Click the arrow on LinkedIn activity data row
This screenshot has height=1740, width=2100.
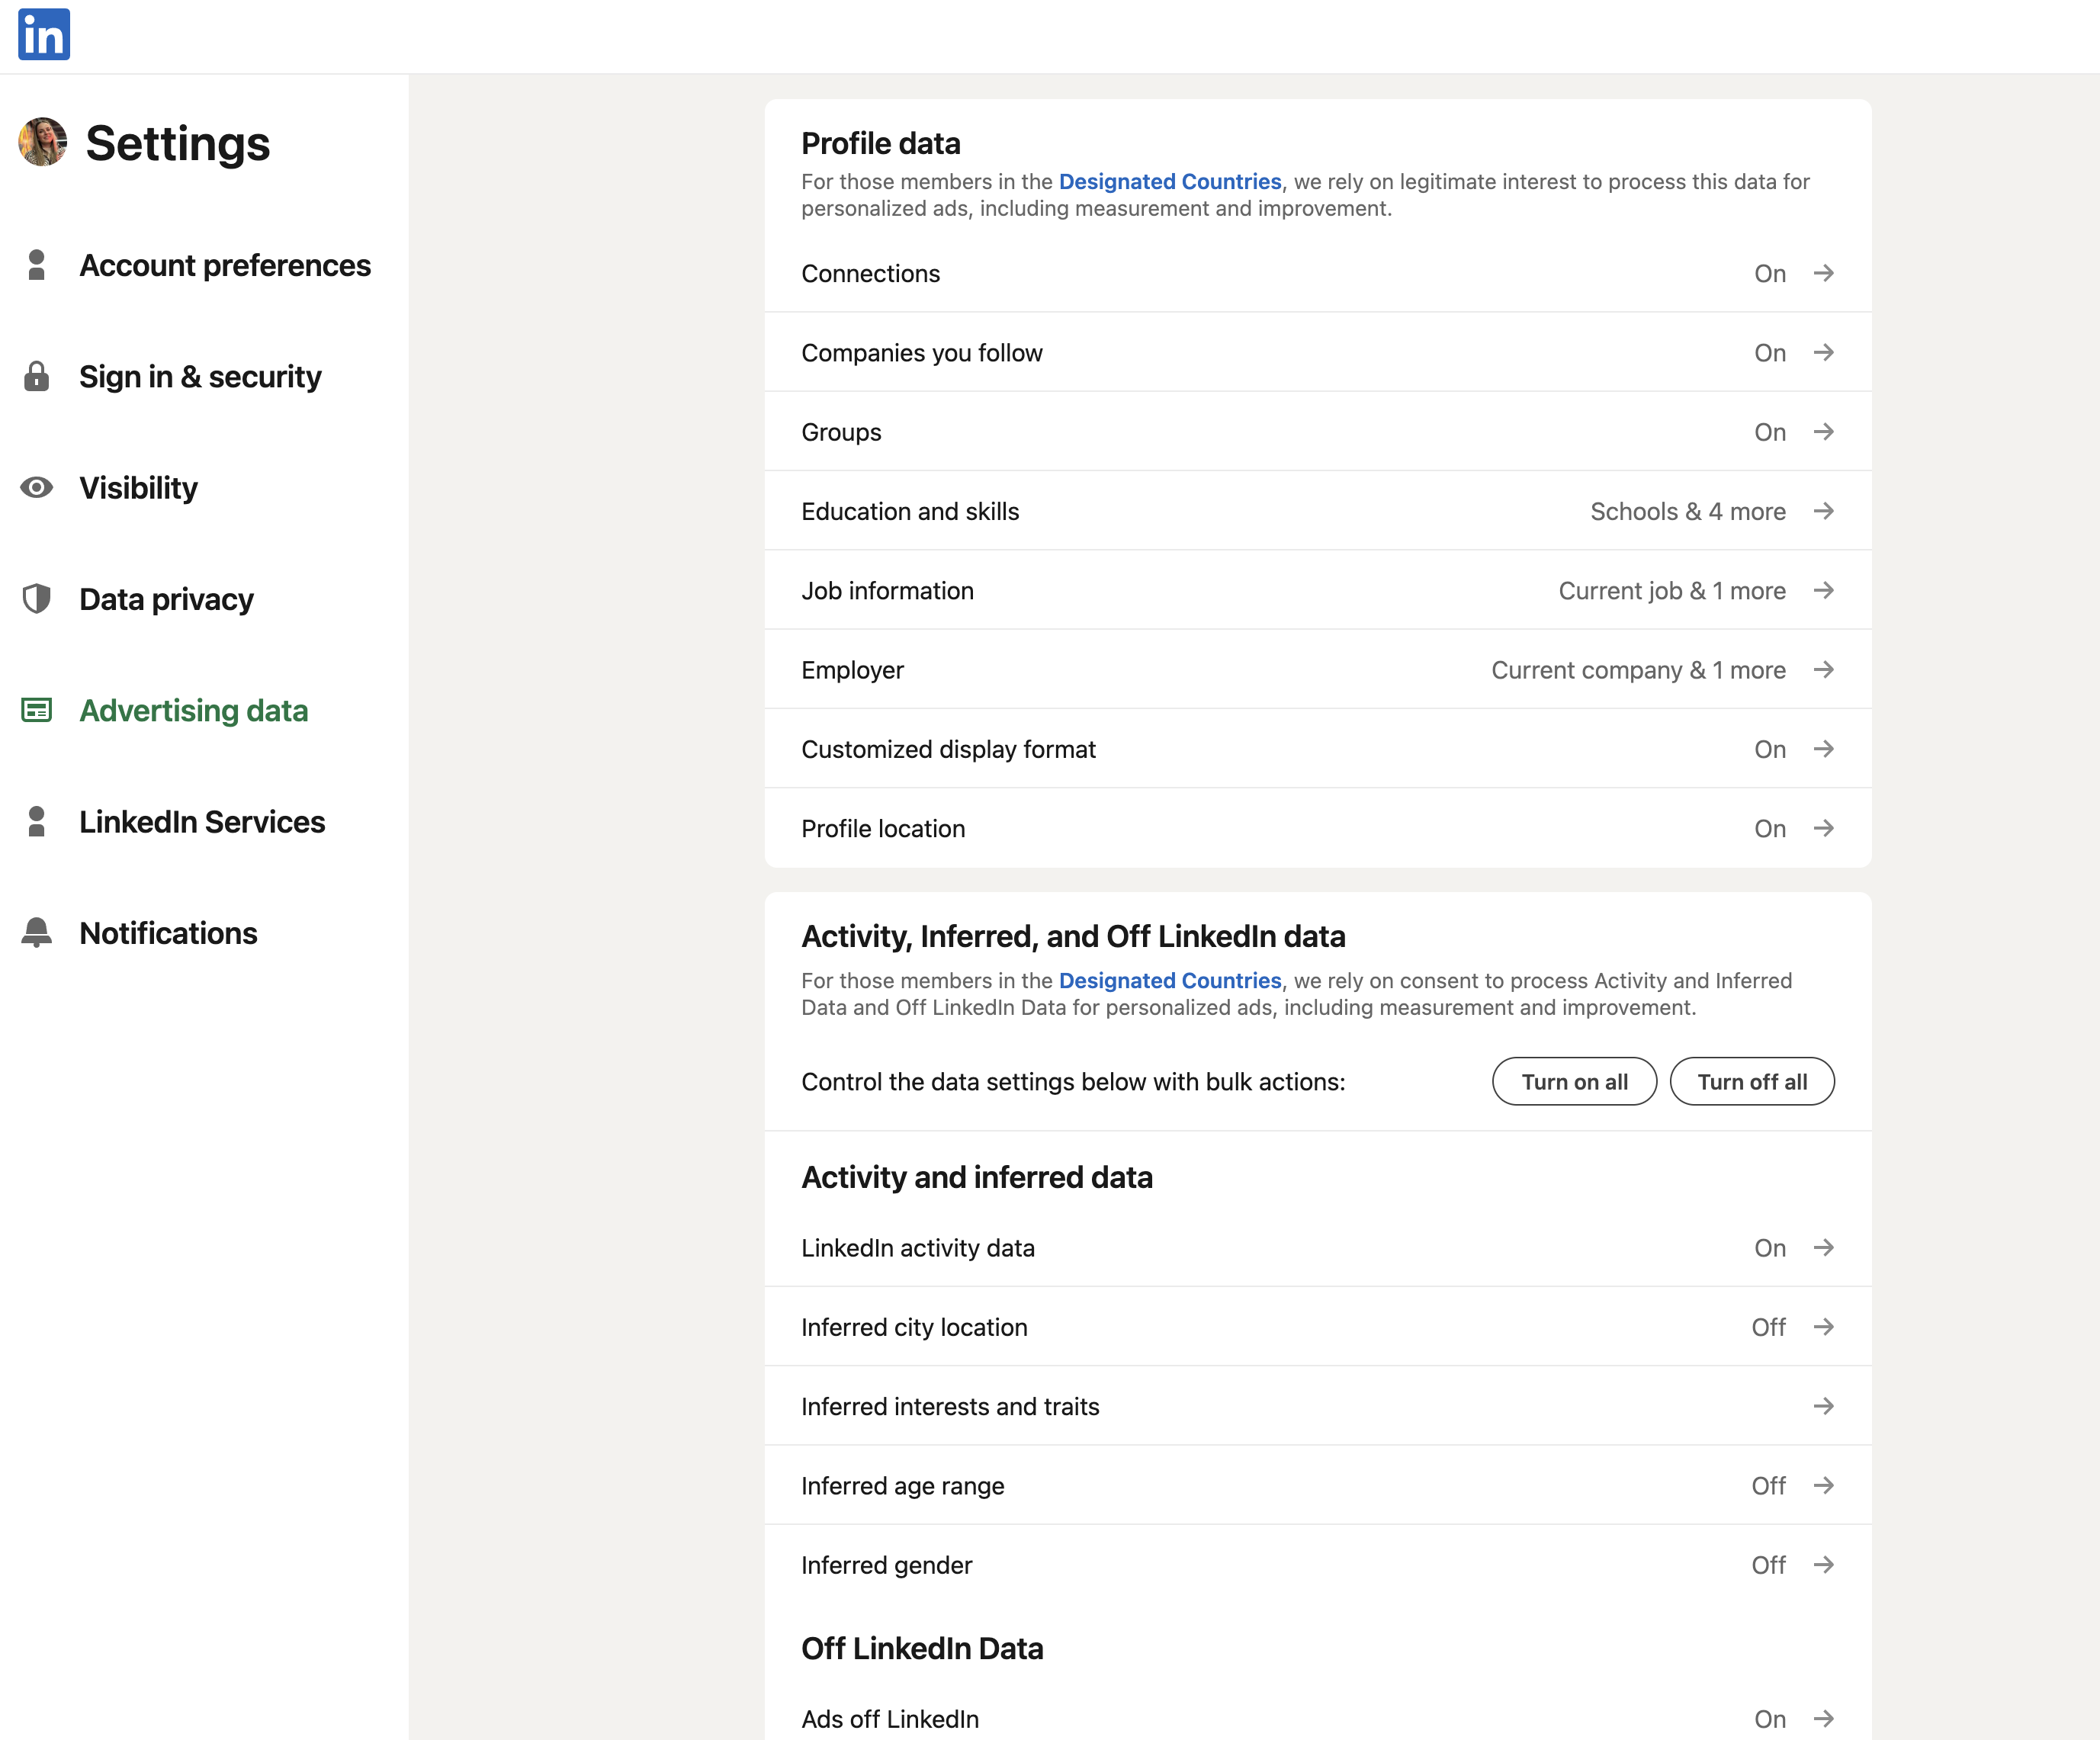point(1823,1248)
